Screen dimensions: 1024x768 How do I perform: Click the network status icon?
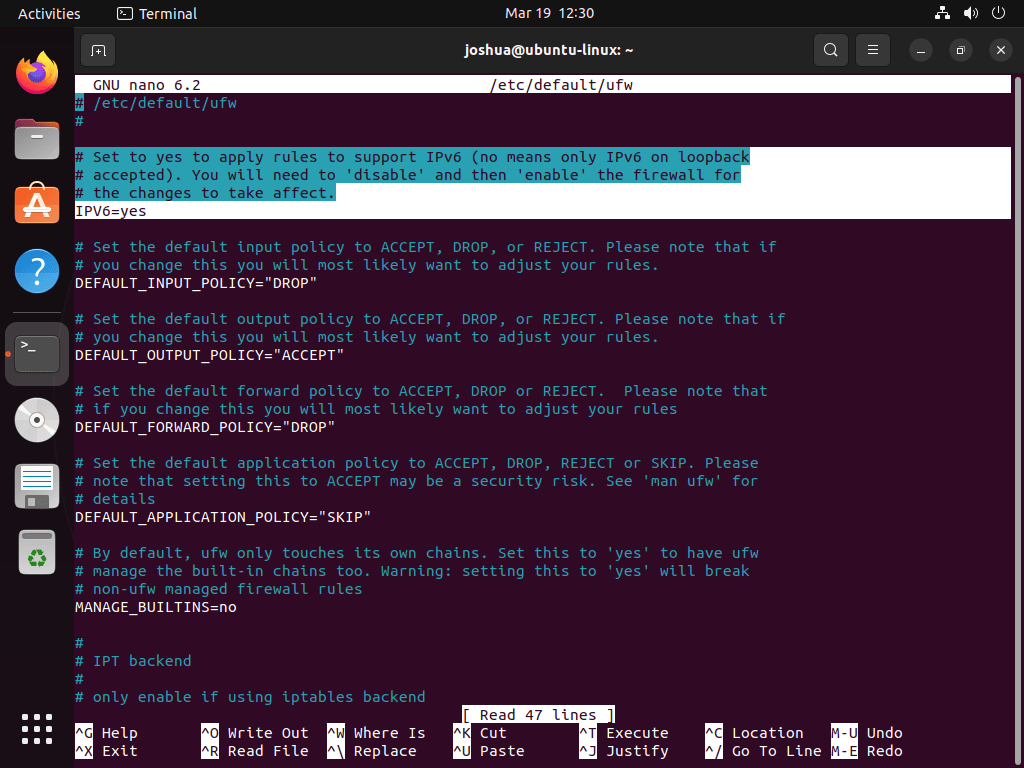pos(941,14)
